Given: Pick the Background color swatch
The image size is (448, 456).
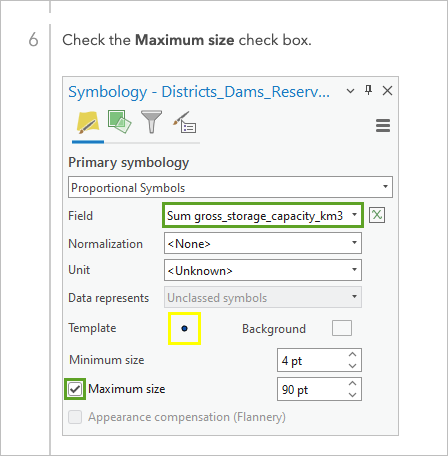Looking at the screenshot, I should [x=342, y=328].
